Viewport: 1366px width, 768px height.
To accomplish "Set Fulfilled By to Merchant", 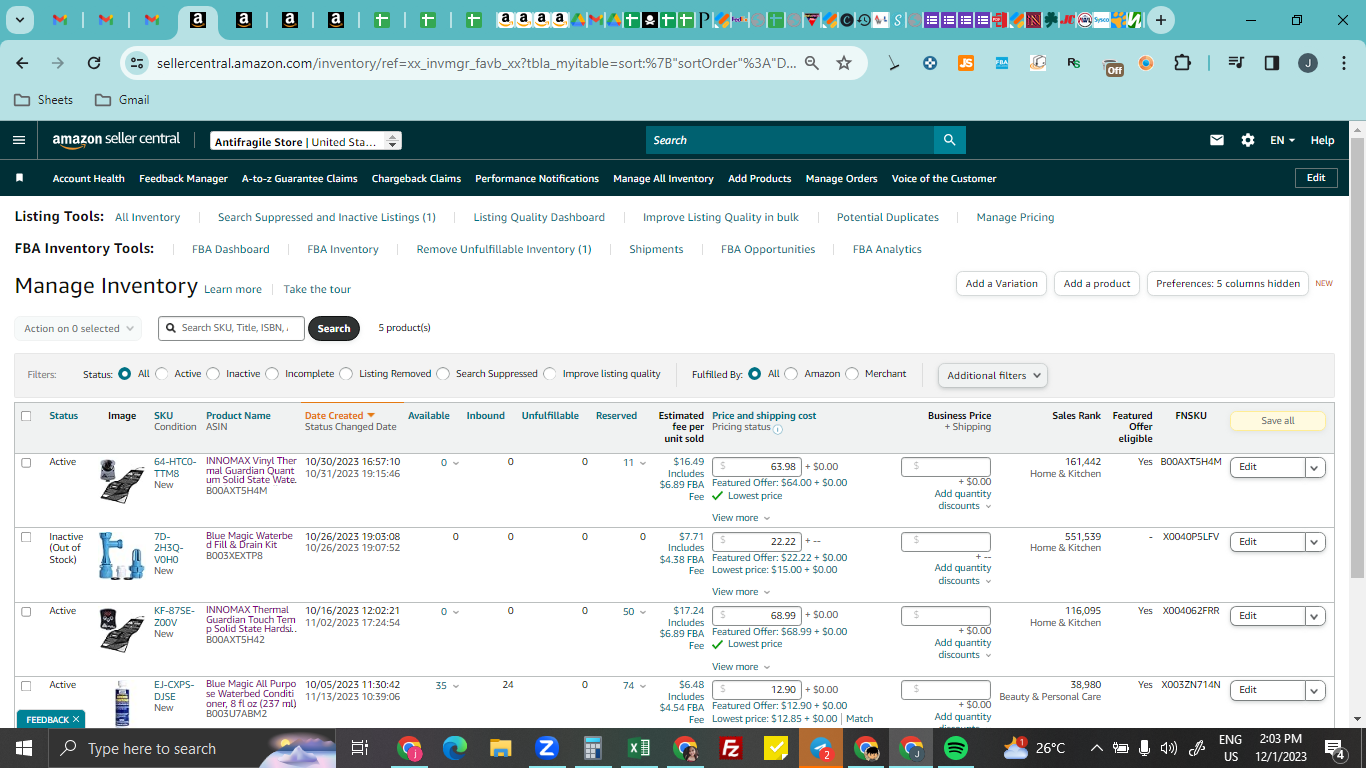I will point(852,374).
